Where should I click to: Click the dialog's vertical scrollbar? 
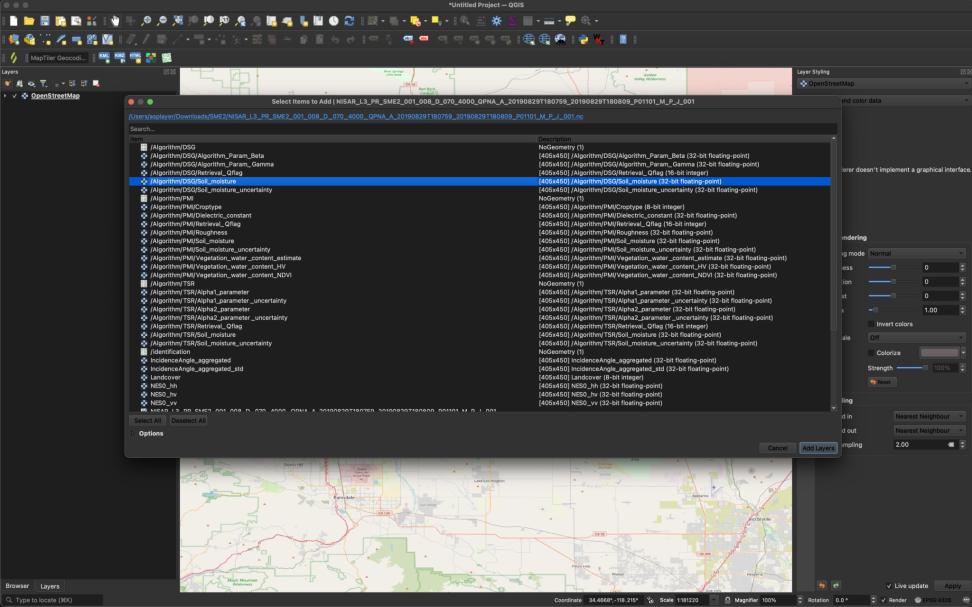(x=834, y=273)
